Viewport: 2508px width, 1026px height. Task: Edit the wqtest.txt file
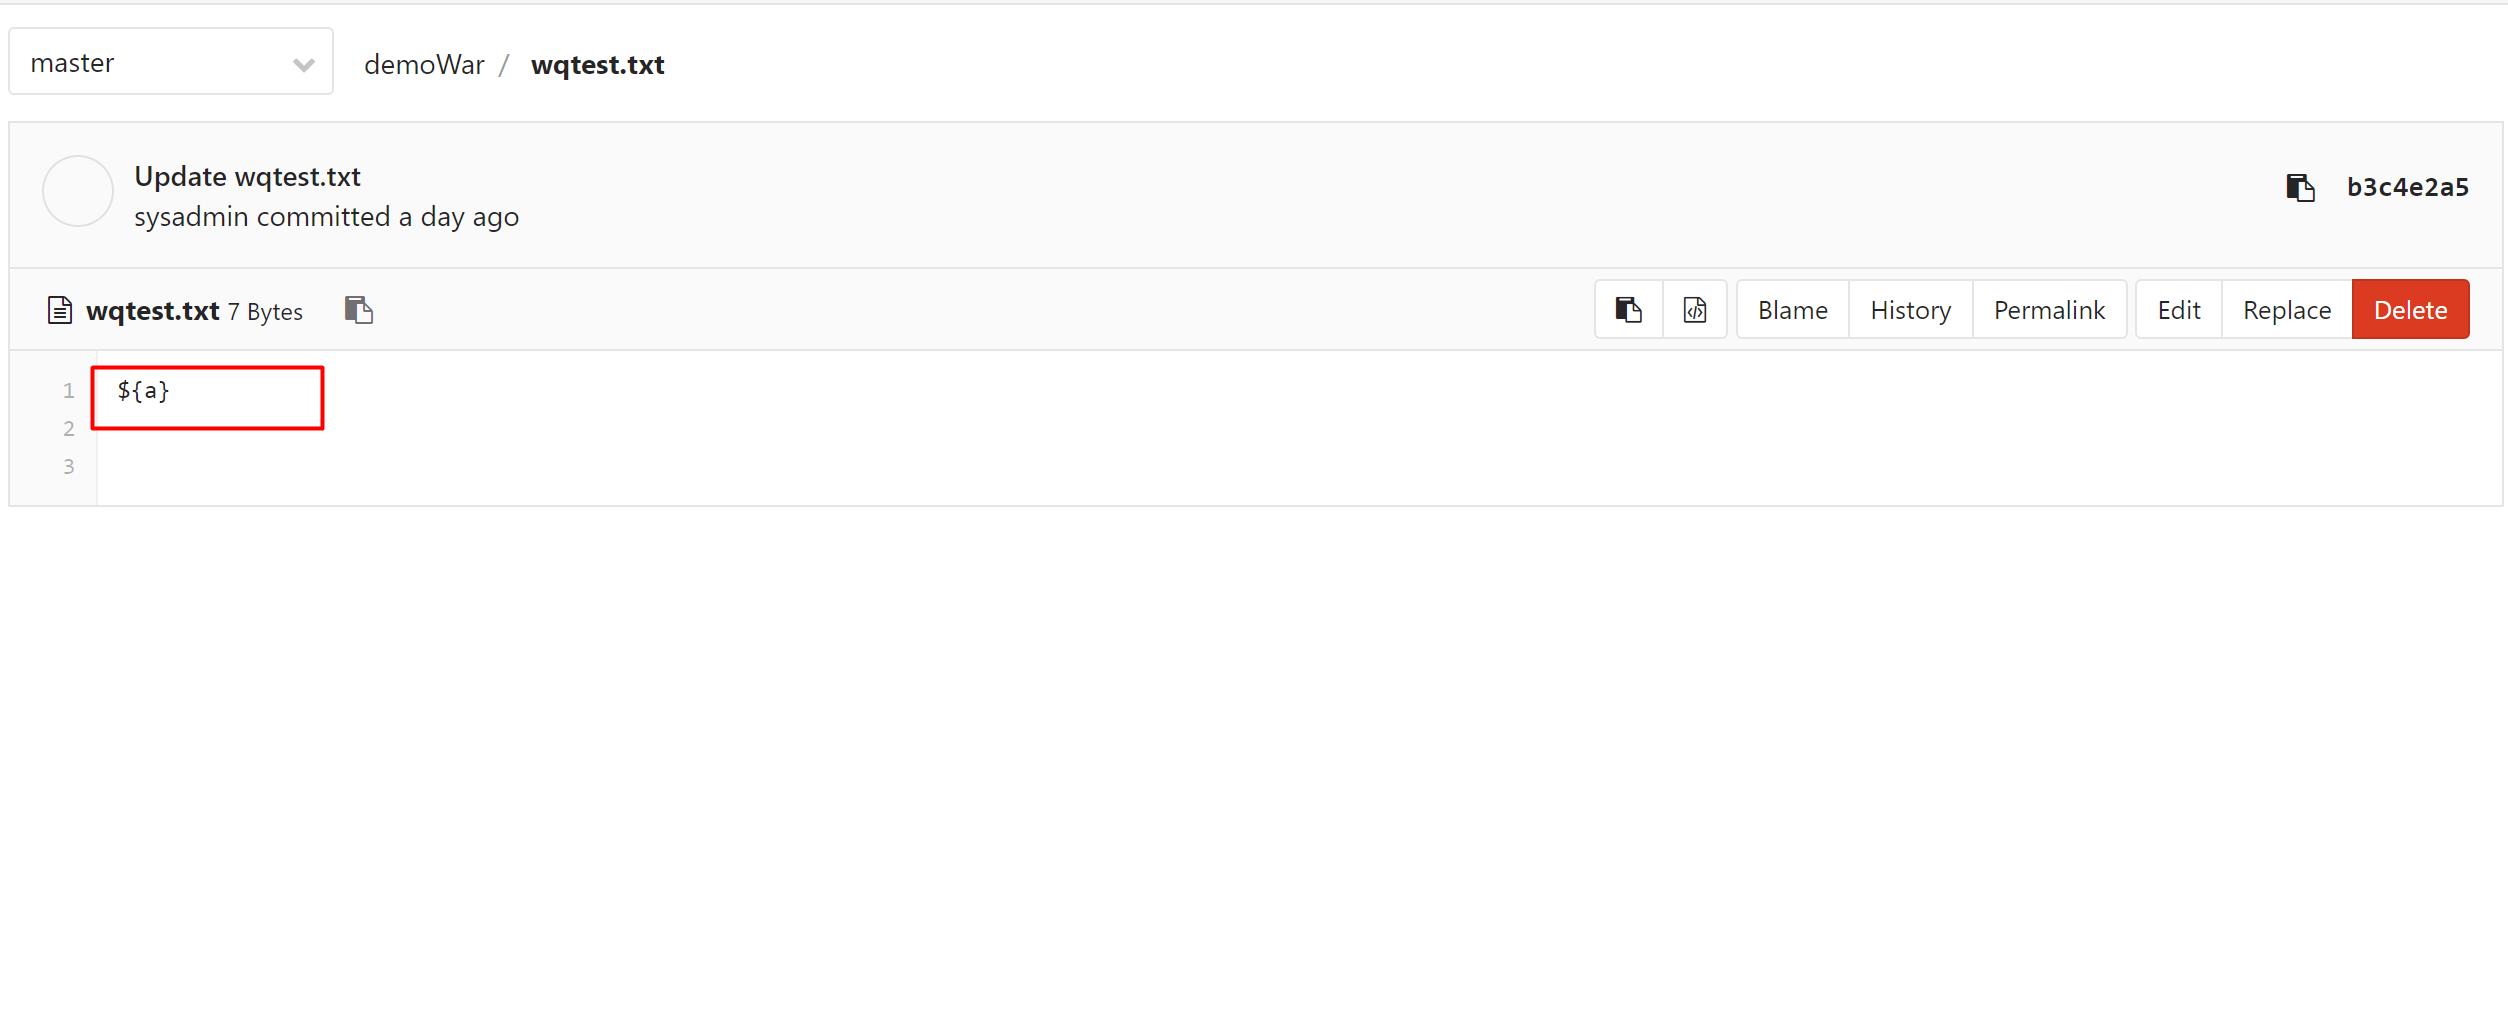pyautogui.click(x=2178, y=310)
